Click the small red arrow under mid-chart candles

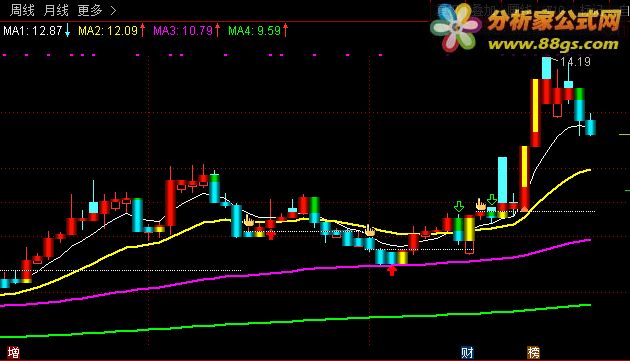(x=271, y=235)
